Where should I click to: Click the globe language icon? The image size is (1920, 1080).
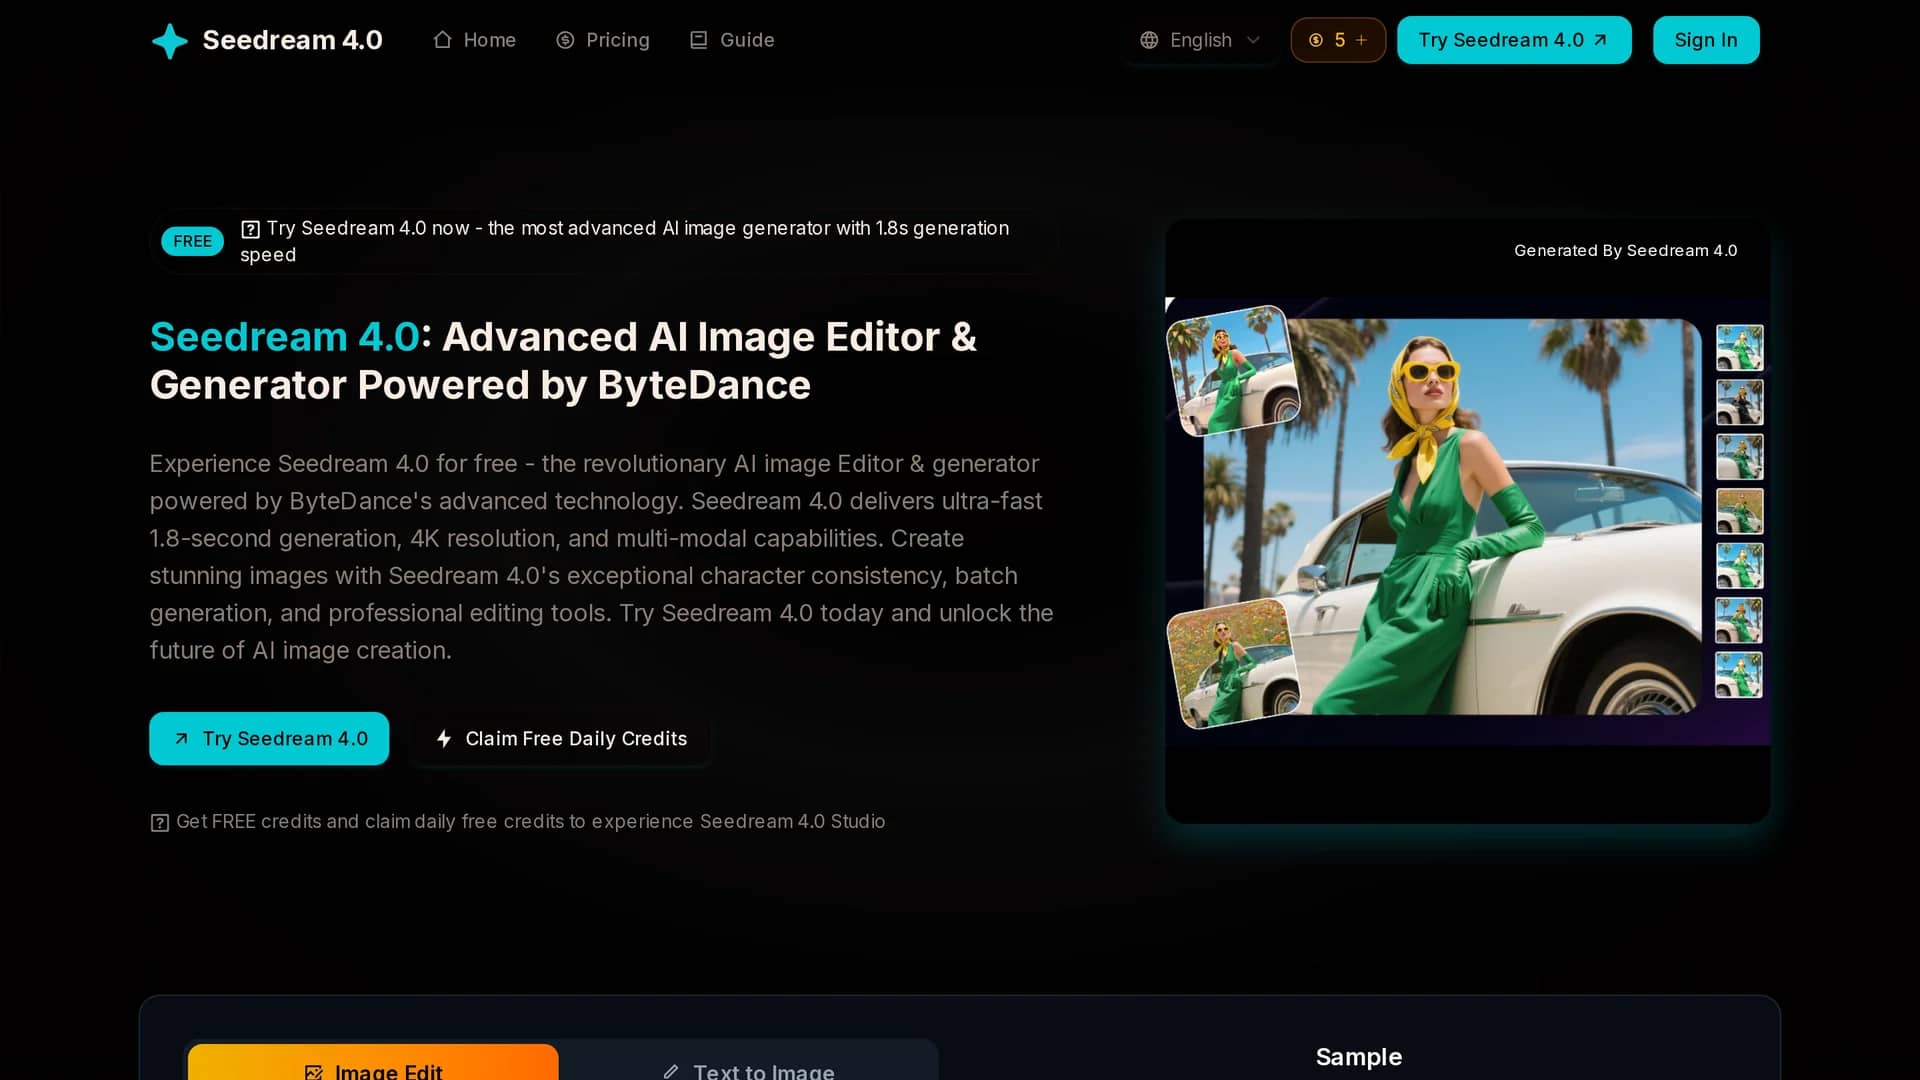(x=1149, y=40)
